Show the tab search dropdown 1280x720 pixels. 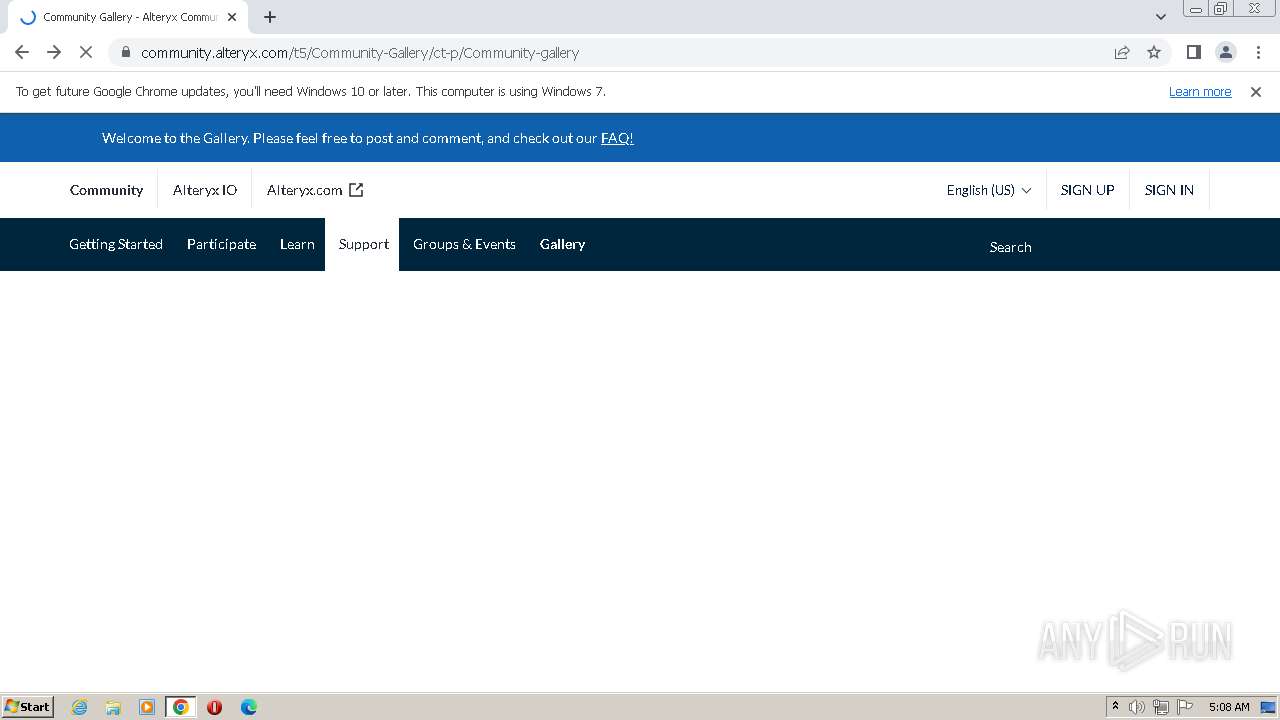pos(1160,17)
